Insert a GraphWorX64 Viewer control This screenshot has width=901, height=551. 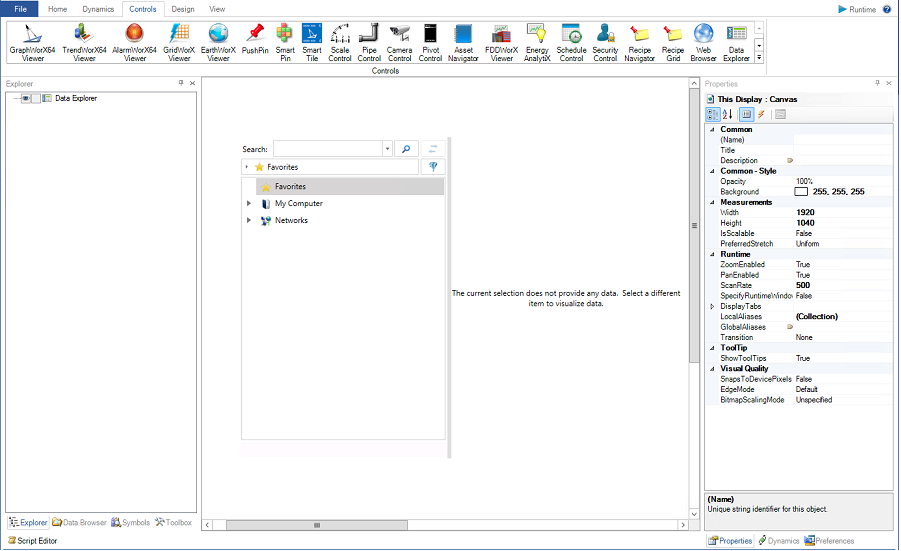point(33,42)
